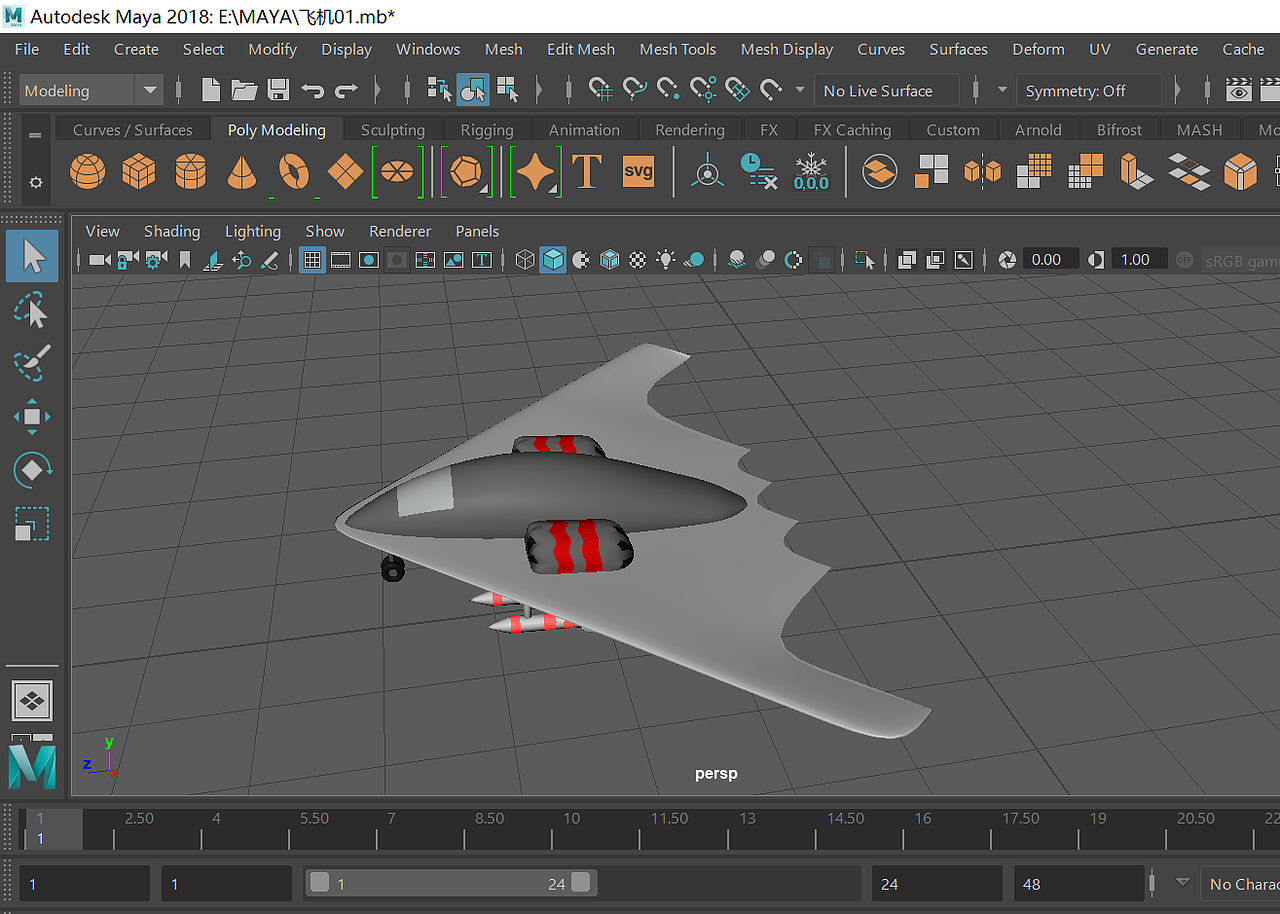The height and width of the screenshot is (914, 1280).
Task: Select the Lasso tool in the toolbox
Action: tap(32, 311)
